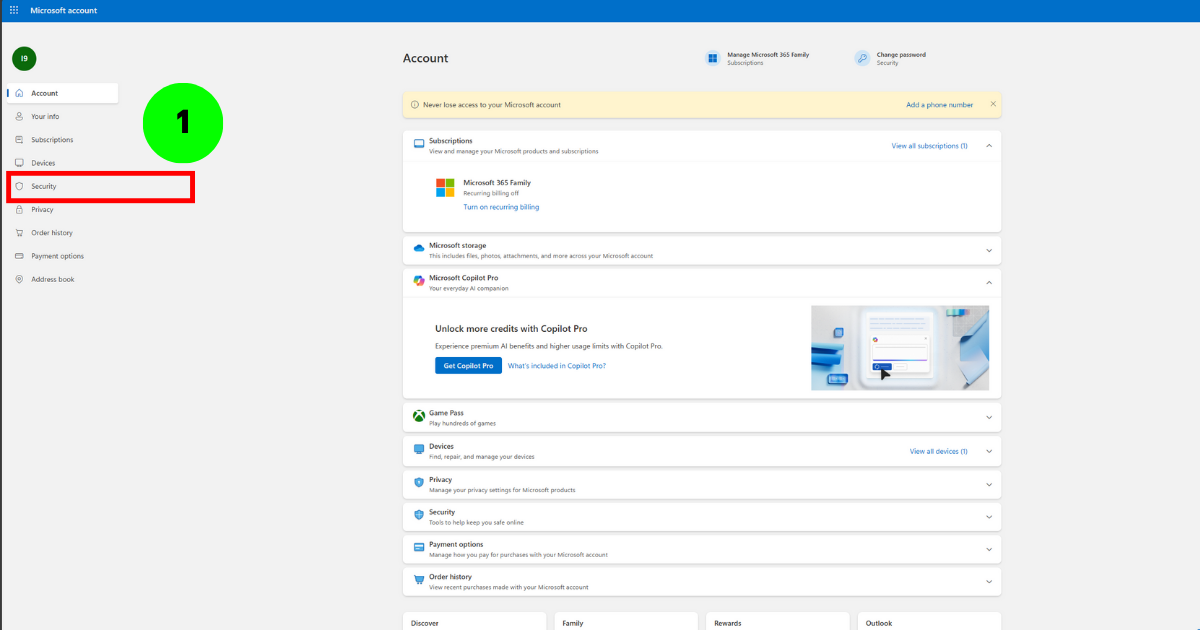Collapse the Microsoft Copilot Pro section
Viewport: 1200px width, 630px height.
989,283
